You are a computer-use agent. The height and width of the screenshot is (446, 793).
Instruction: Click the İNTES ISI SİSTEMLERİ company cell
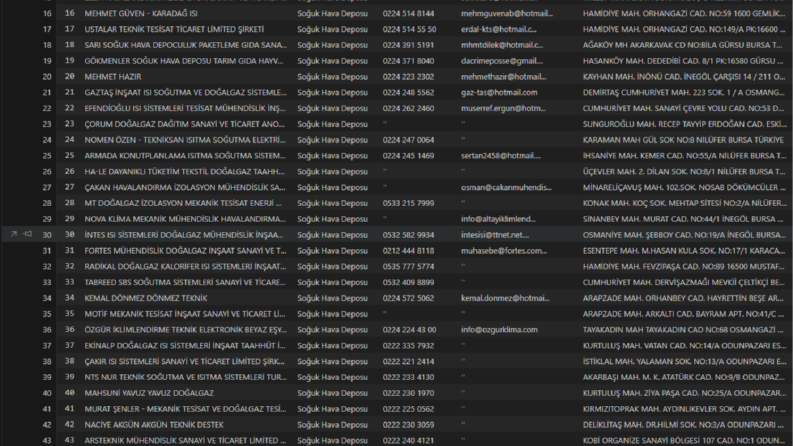(184, 235)
